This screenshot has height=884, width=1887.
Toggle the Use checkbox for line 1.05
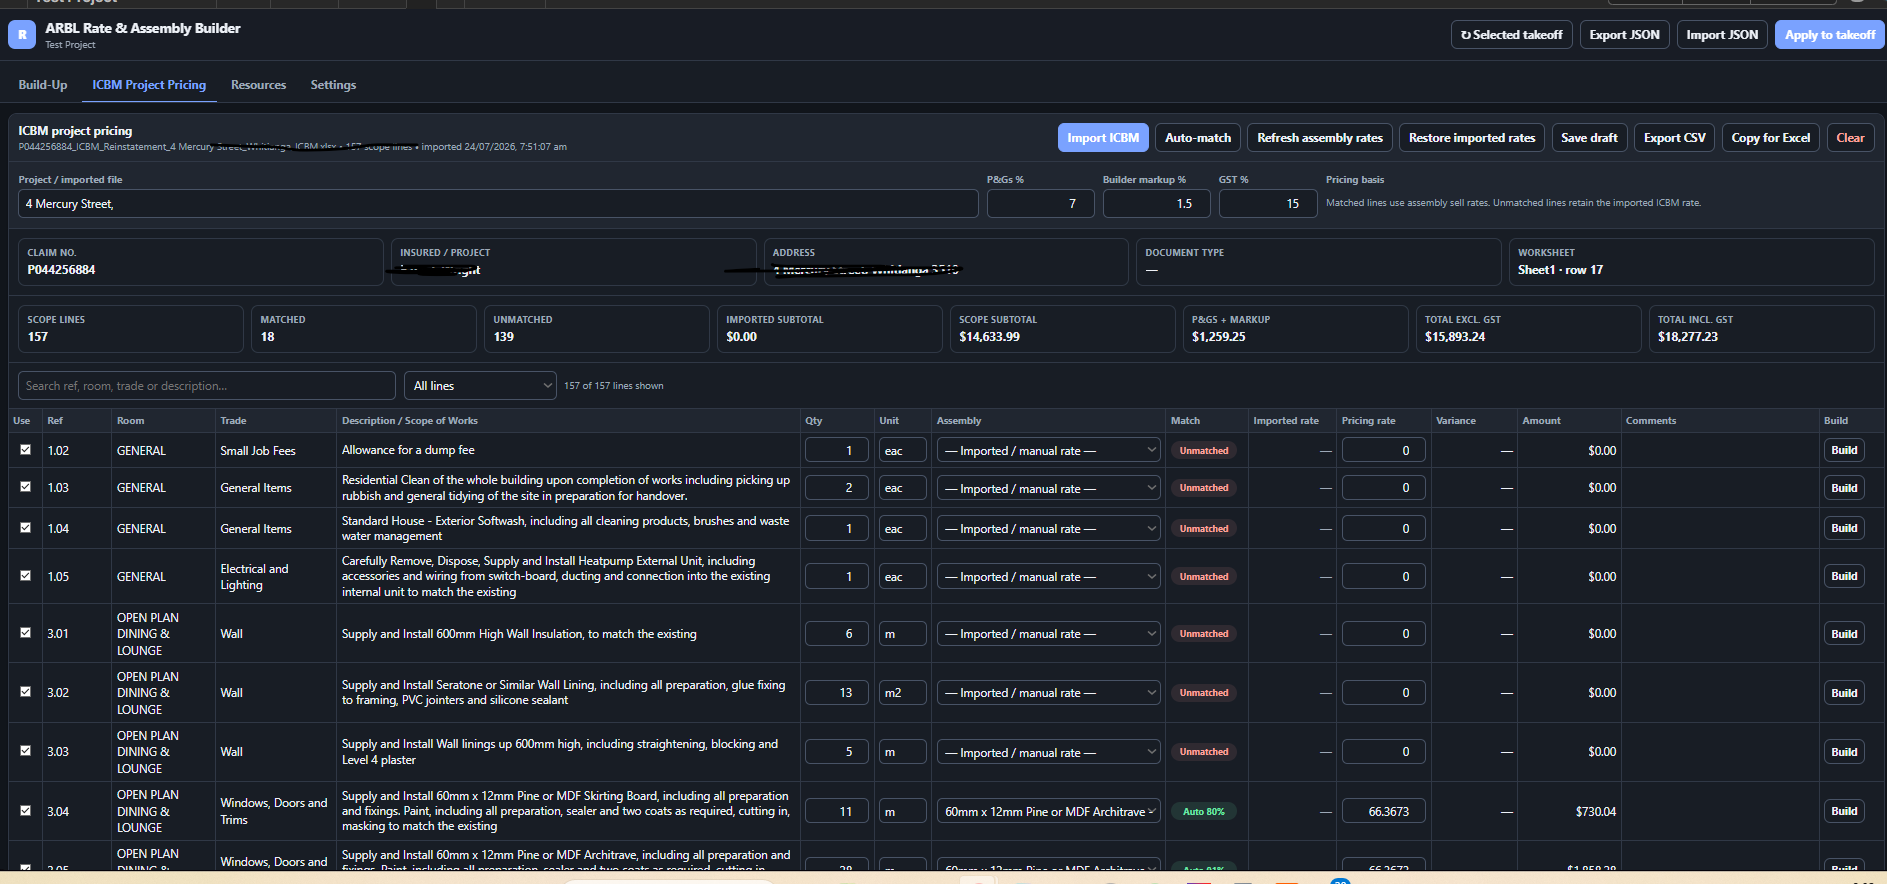pyautogui.click(x=26, y=576)
